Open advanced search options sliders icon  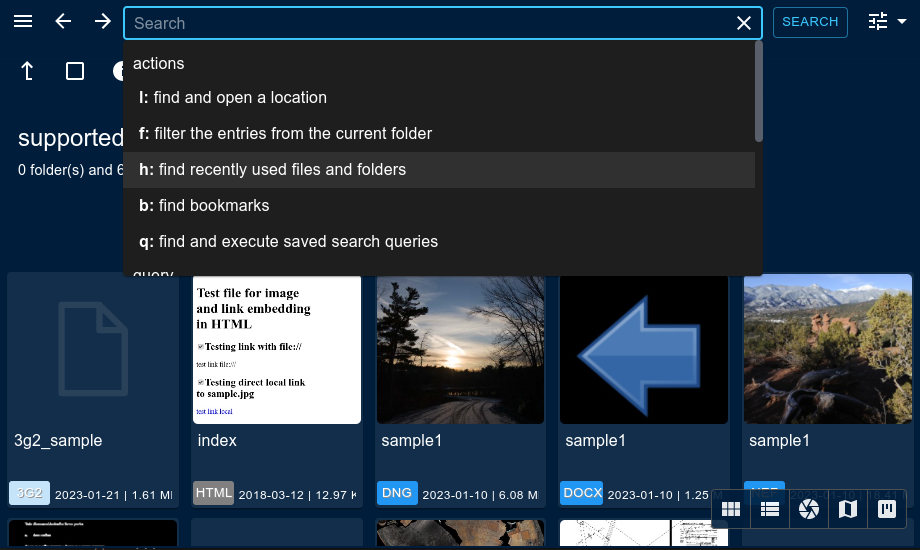pyautogui.click(x=878, y=22)
